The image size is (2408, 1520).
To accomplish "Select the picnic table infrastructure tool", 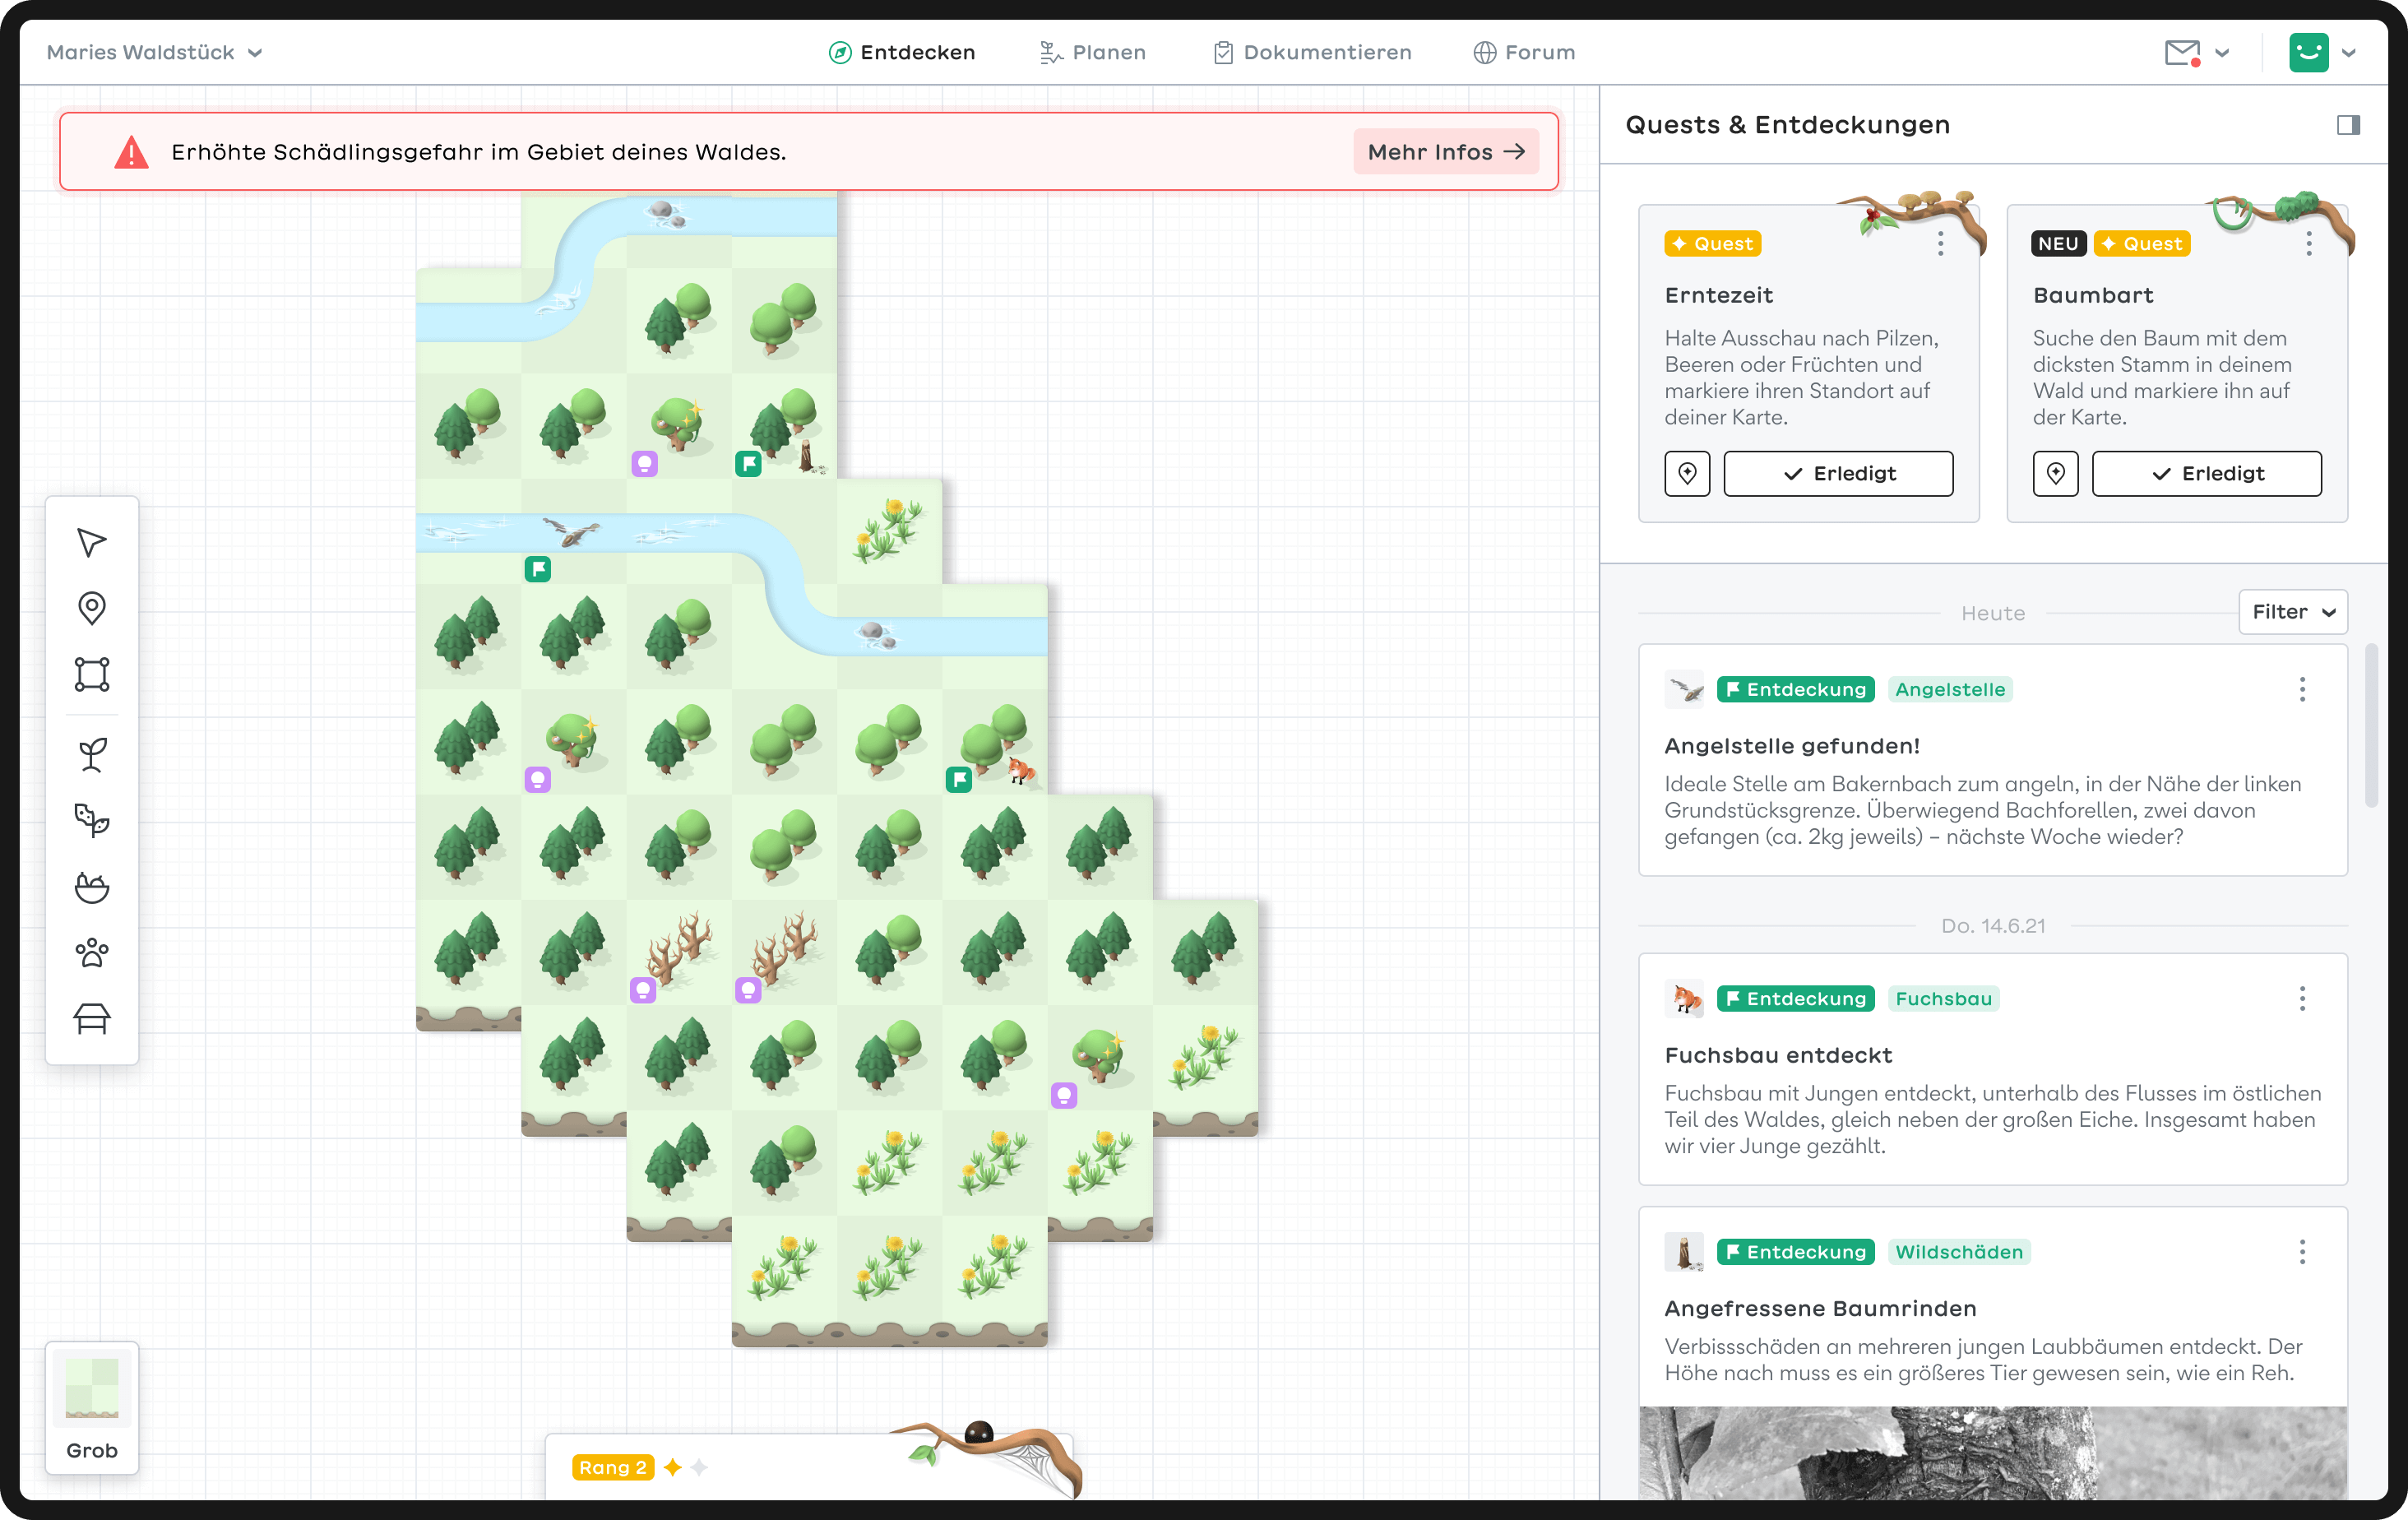I will (92, 1018).
